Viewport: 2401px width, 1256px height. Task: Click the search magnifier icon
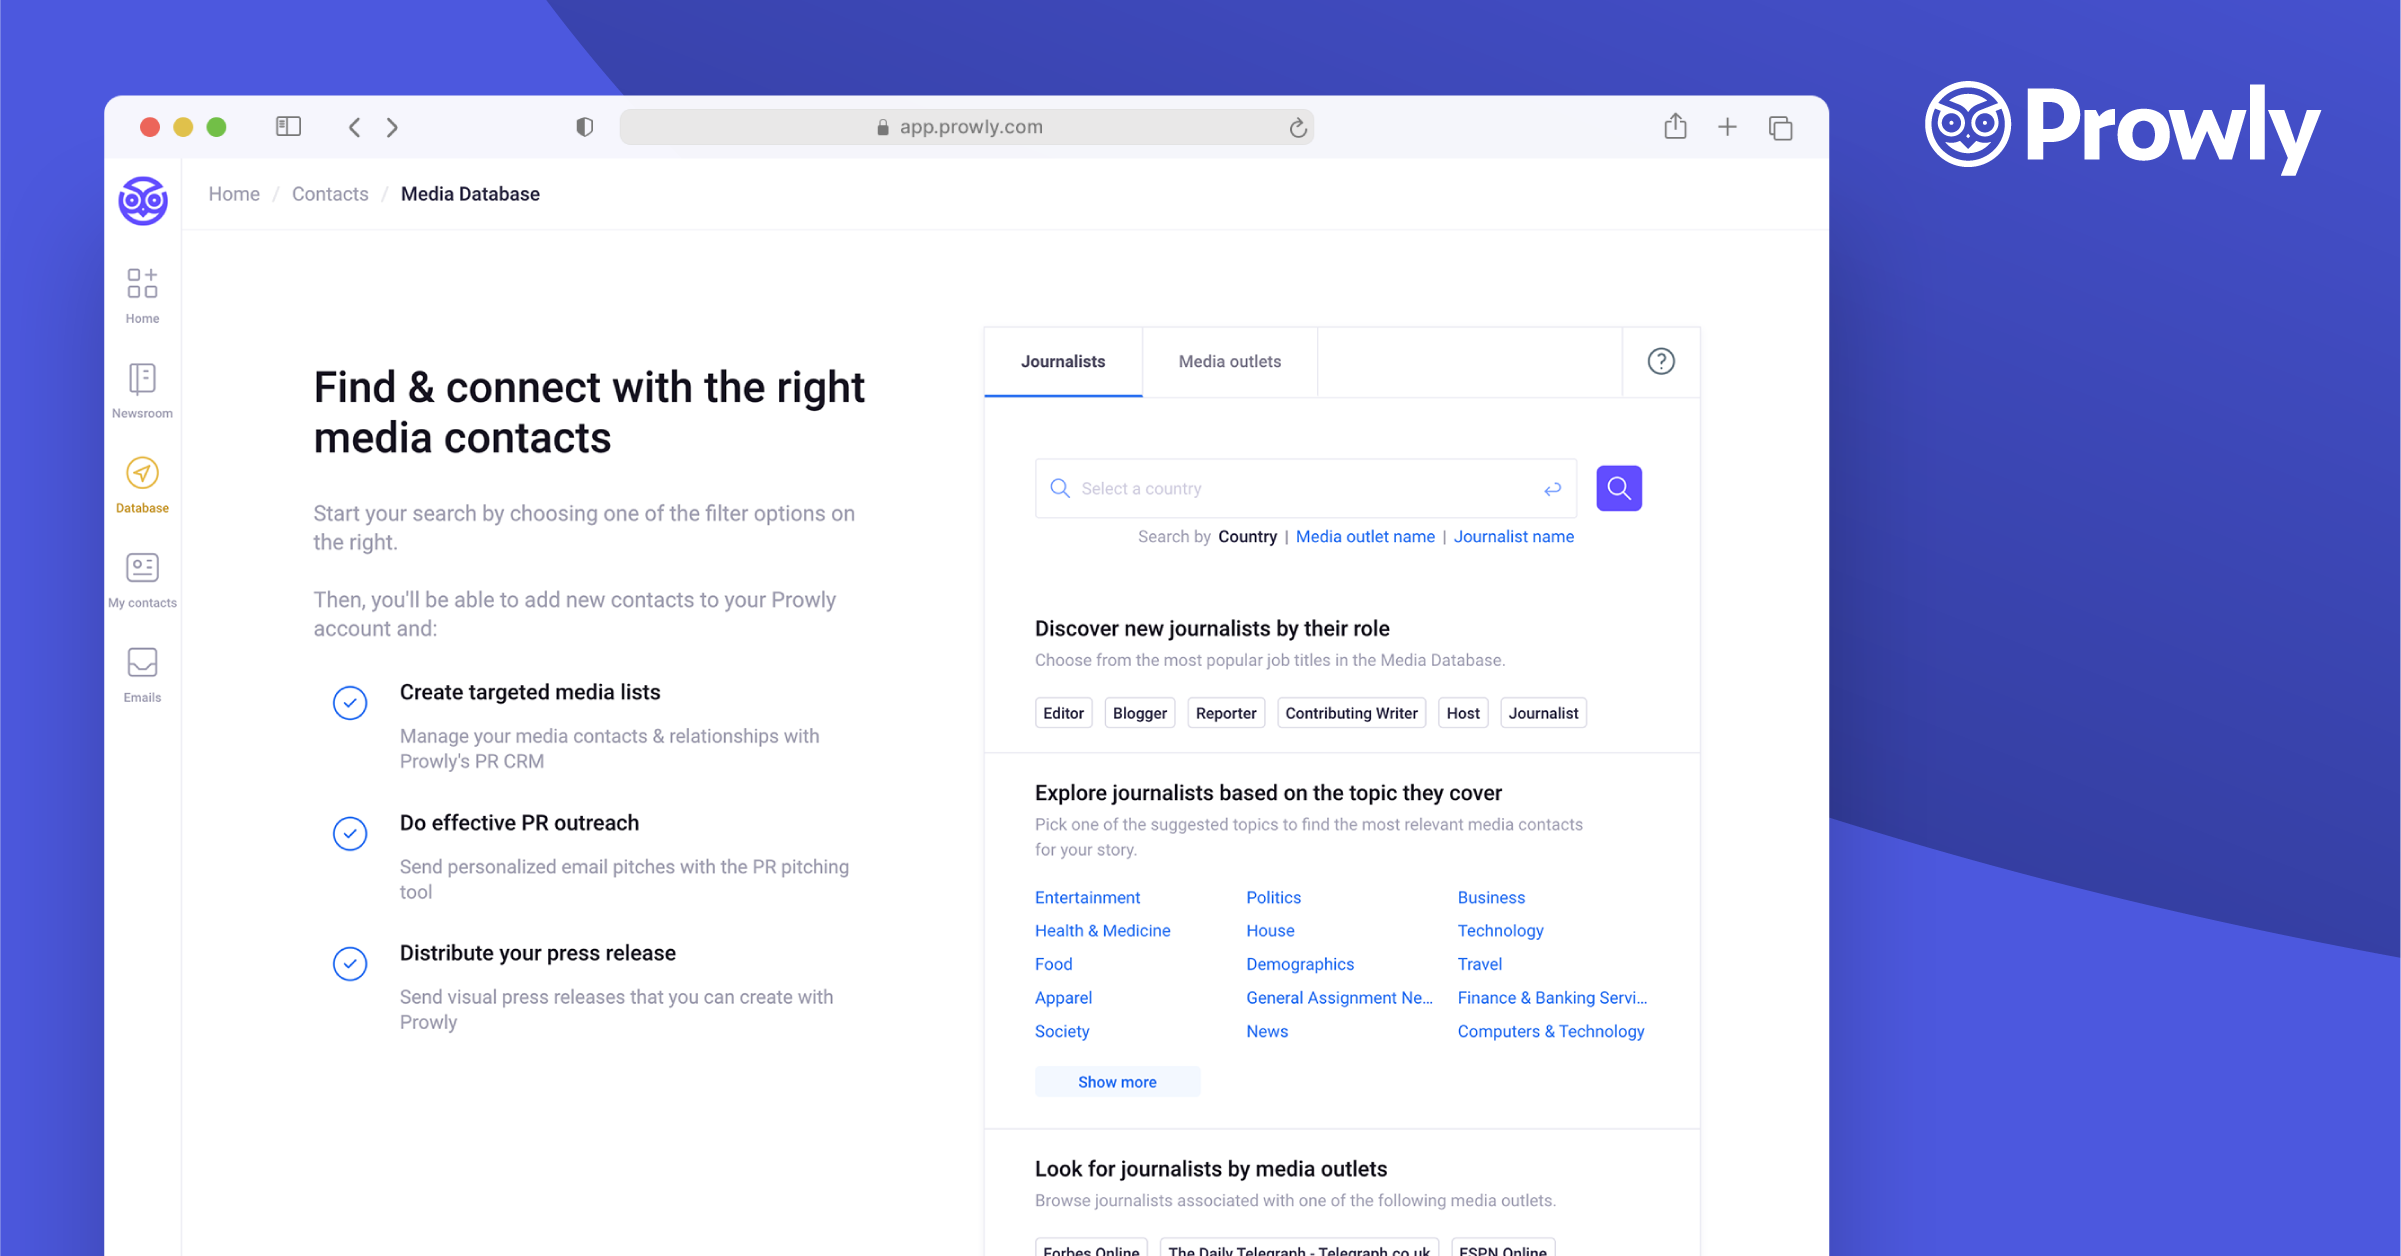(1618, 489)
